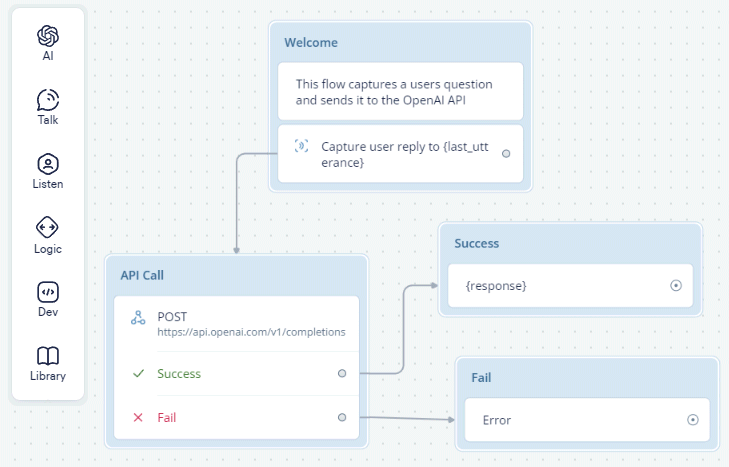
Task: Open the Dev steps icon
Action: click(48, 292)
